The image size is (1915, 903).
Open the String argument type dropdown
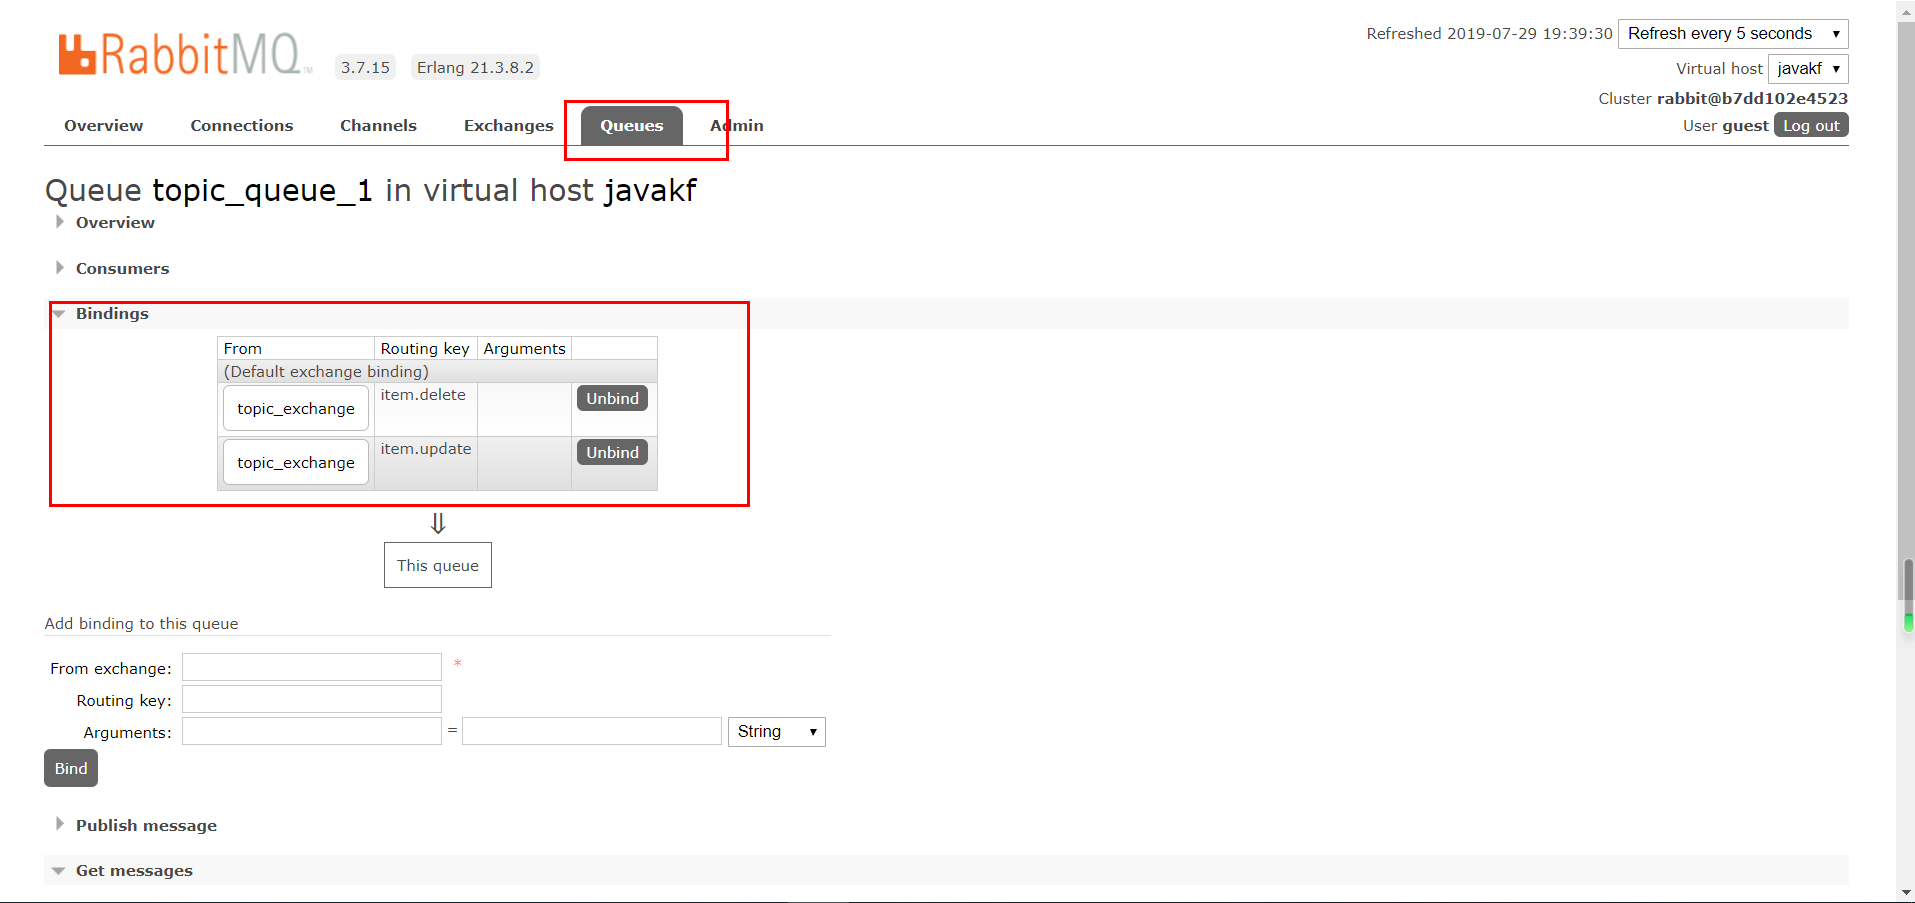point(777,731)
